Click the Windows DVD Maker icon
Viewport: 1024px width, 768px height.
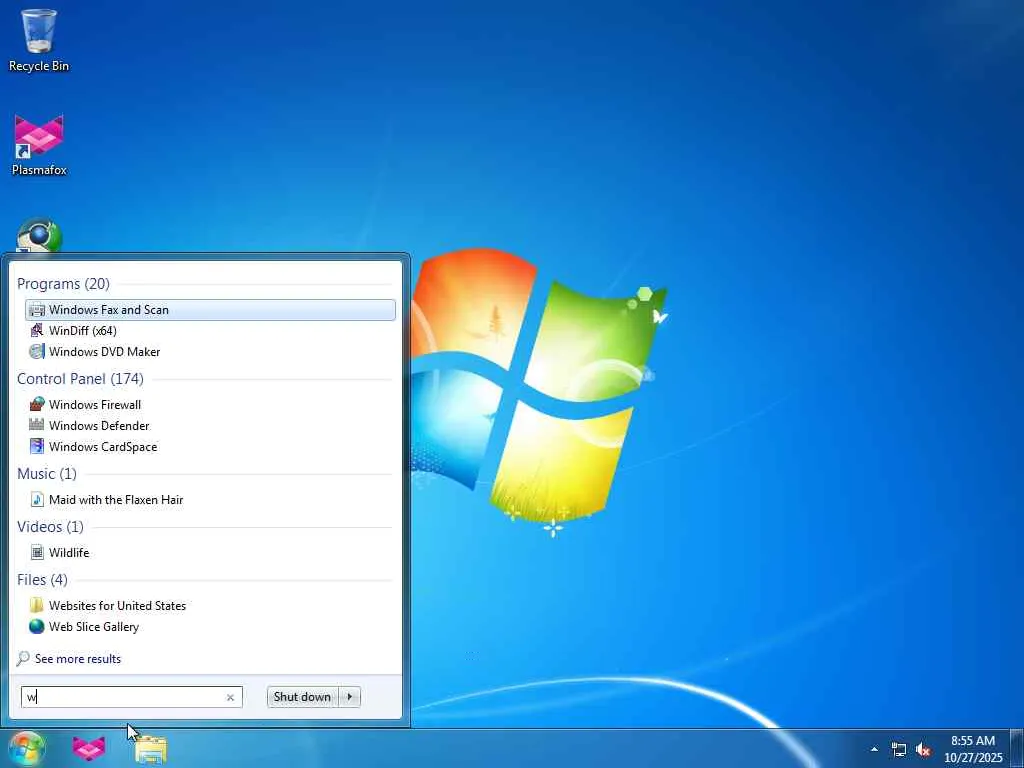37,351
